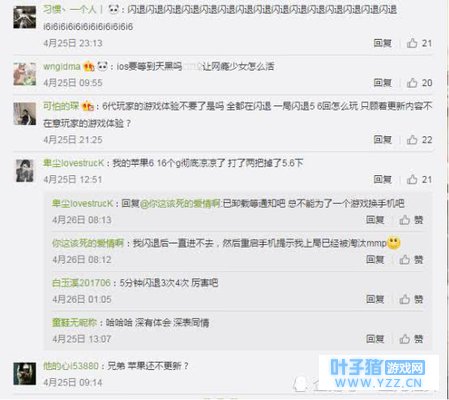Open wngidma's user profile name
Screen dimensions: 449x400
pyautogui.click(x=62, y=67)
